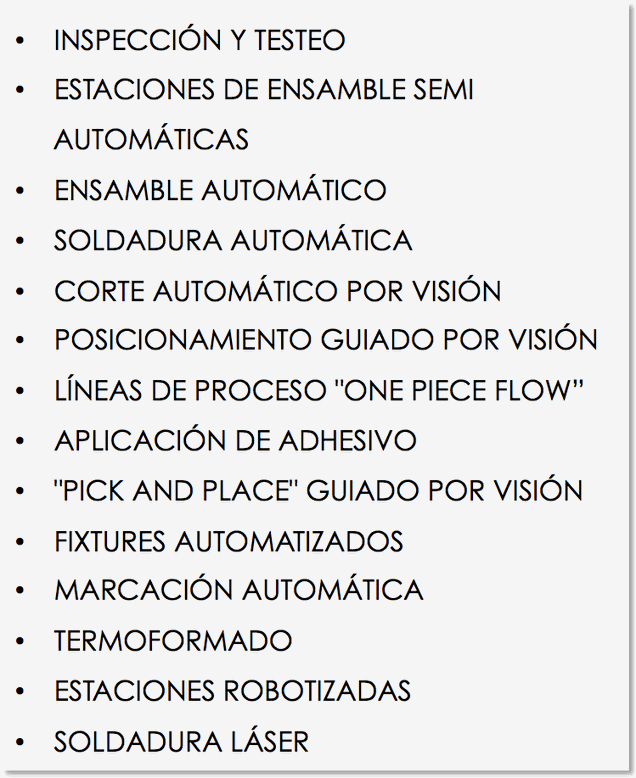The height and width of the screenshot is (778, 636).
Task: Select "PICK AND PLACE" GUIADO POR VISIÓN
Action: click(318, 490)
